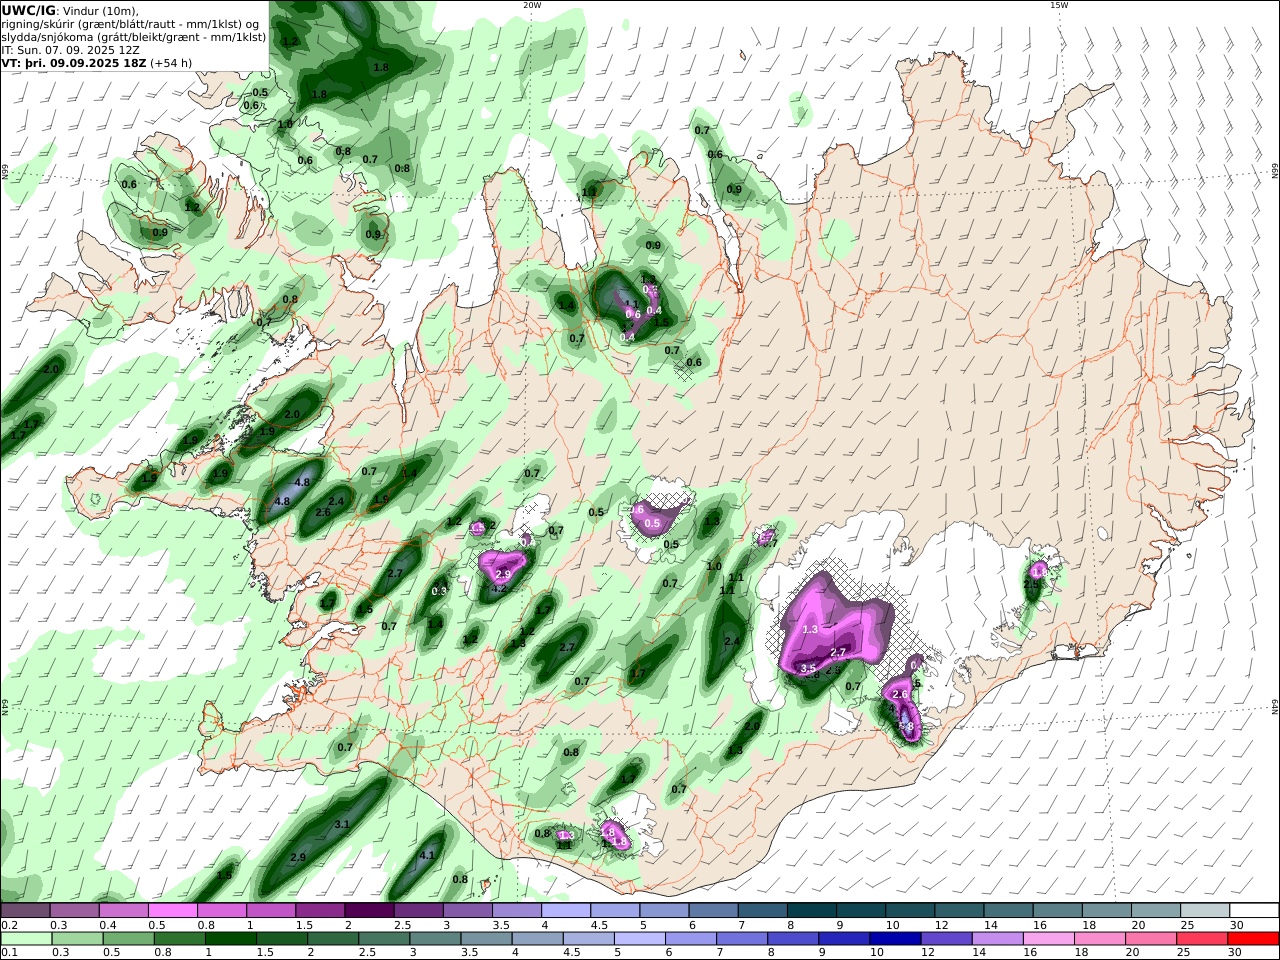Click the darkest purple 2–2.5 swatch in upper legend

click(368, 910)
